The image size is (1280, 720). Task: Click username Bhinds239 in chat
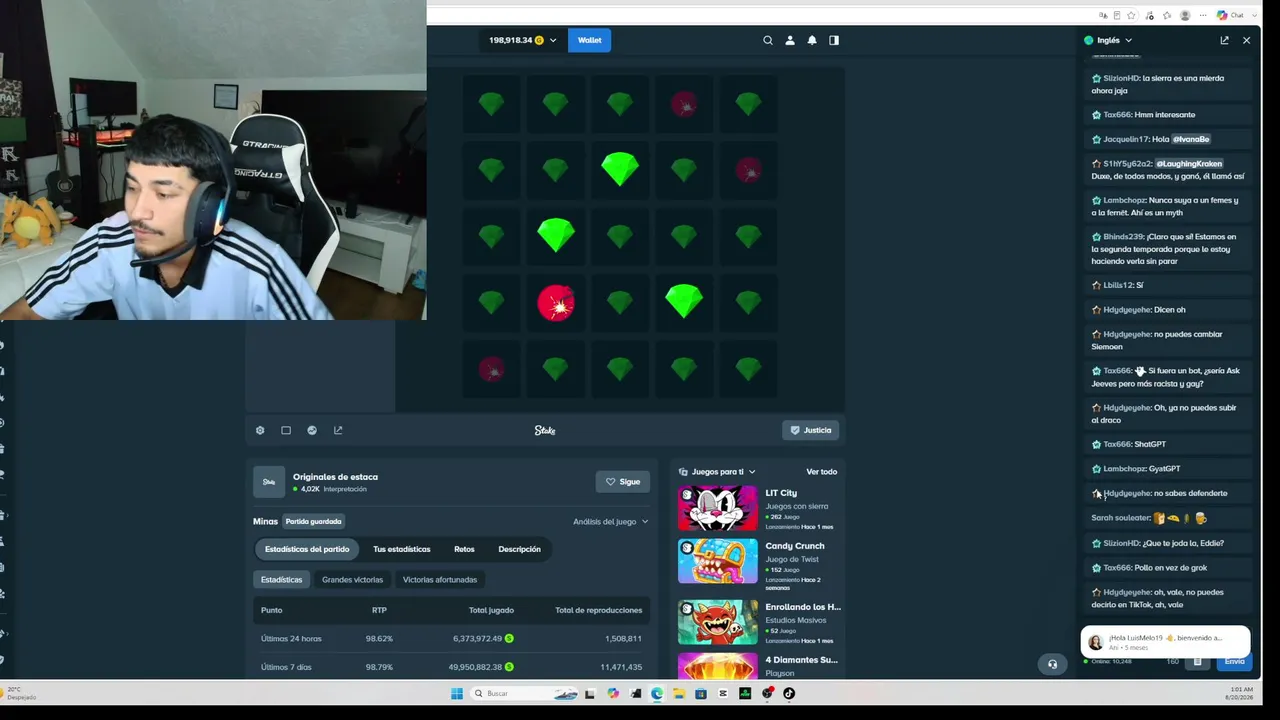[1124, 237]
